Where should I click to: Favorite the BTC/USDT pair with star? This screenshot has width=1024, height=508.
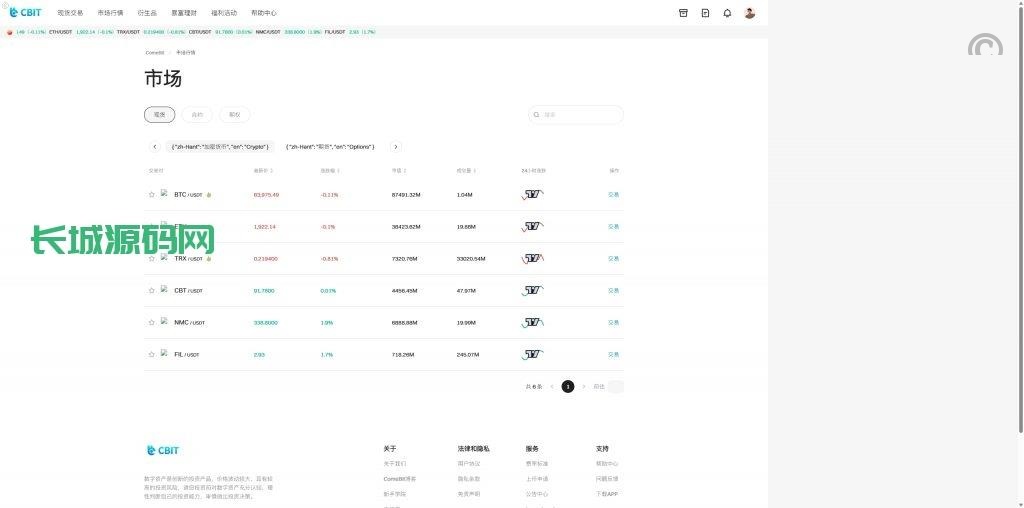coord(152,195)
